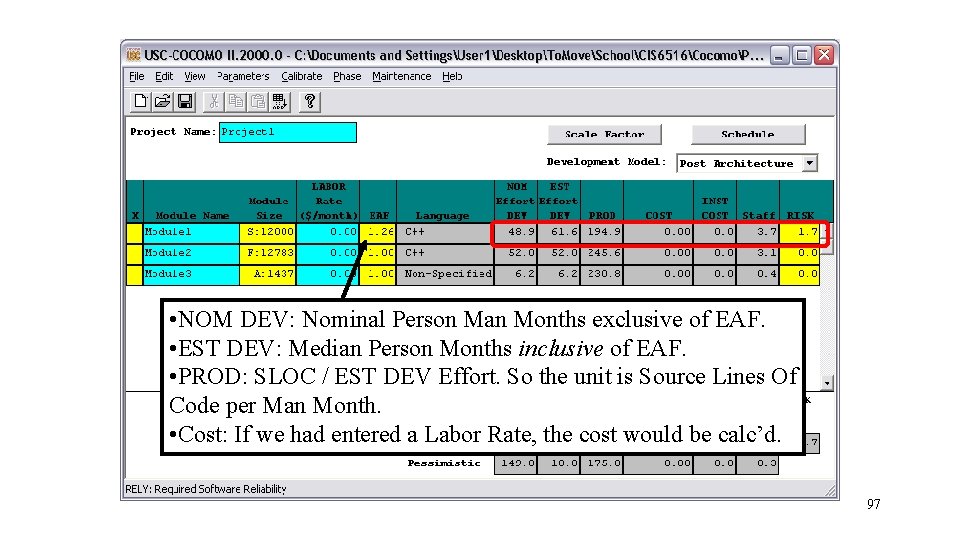The image size is (960, 540).
Task: Close the USC-COCOMO window
Action: click(824, 55)
